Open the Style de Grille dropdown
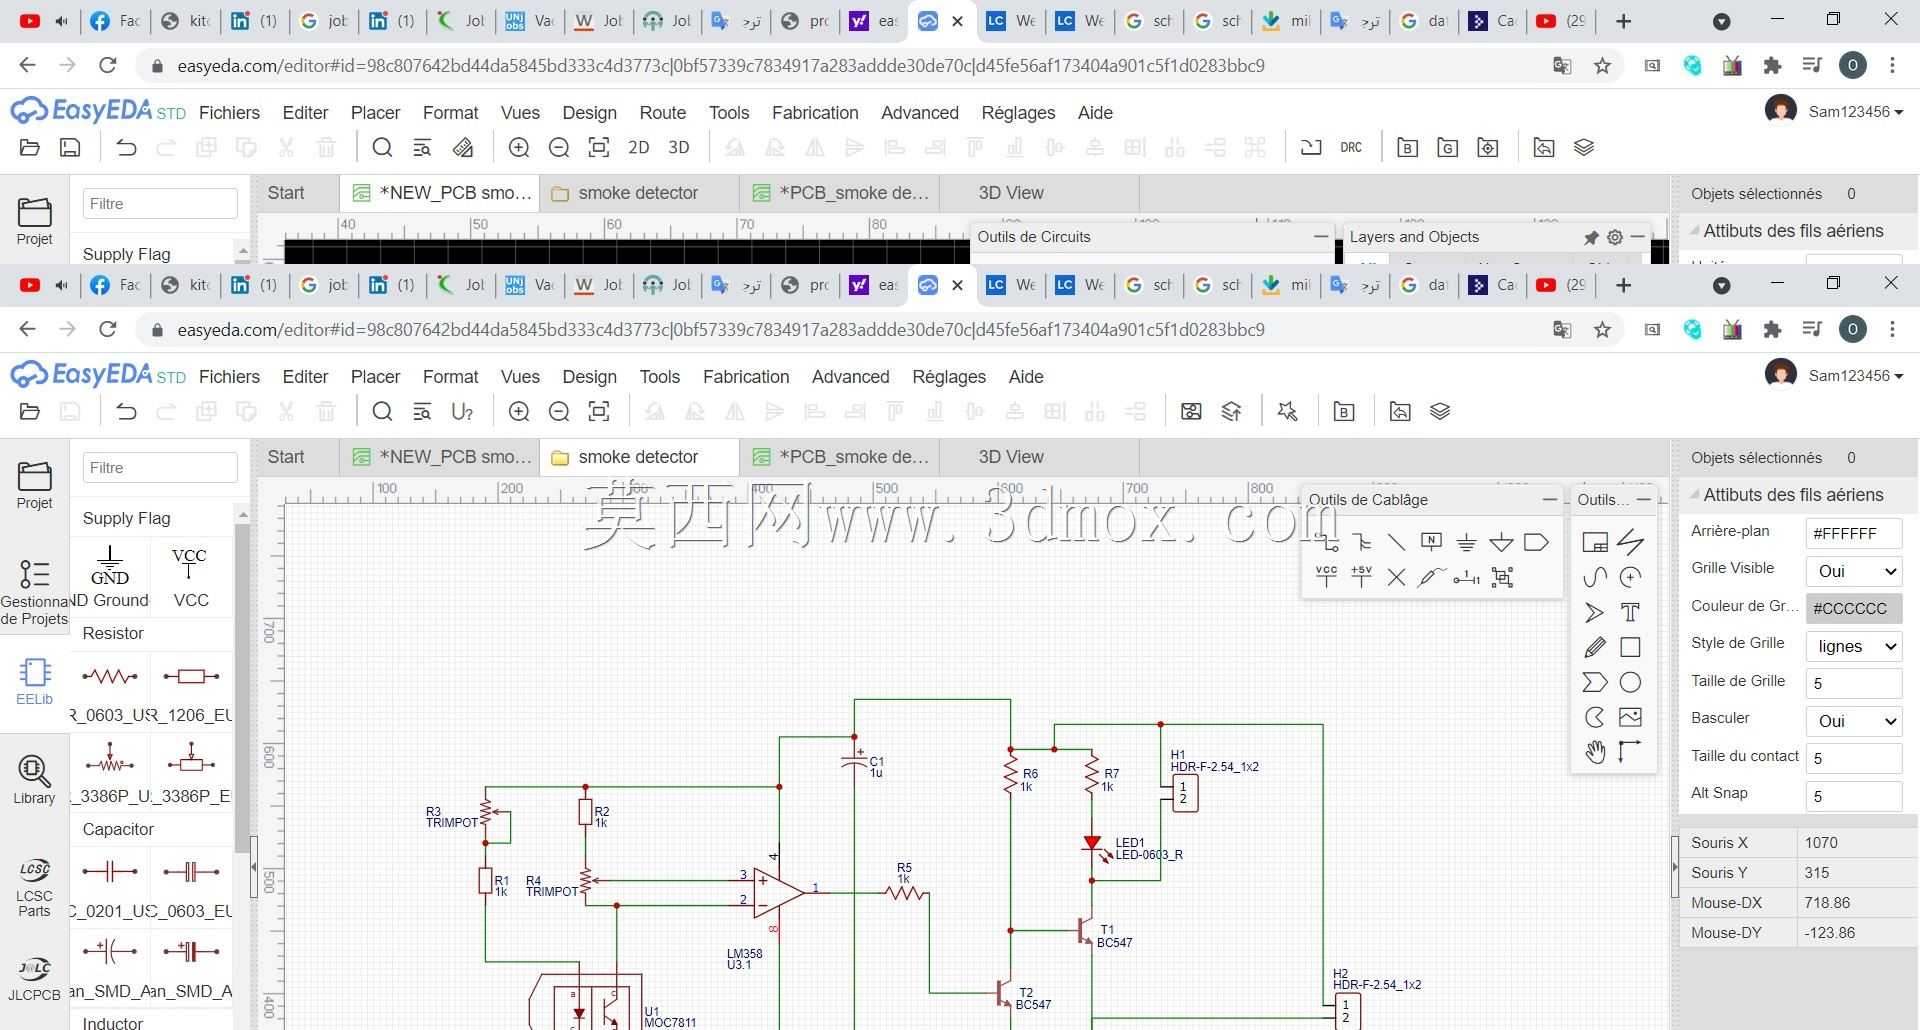 click(x=1854, y=646)
